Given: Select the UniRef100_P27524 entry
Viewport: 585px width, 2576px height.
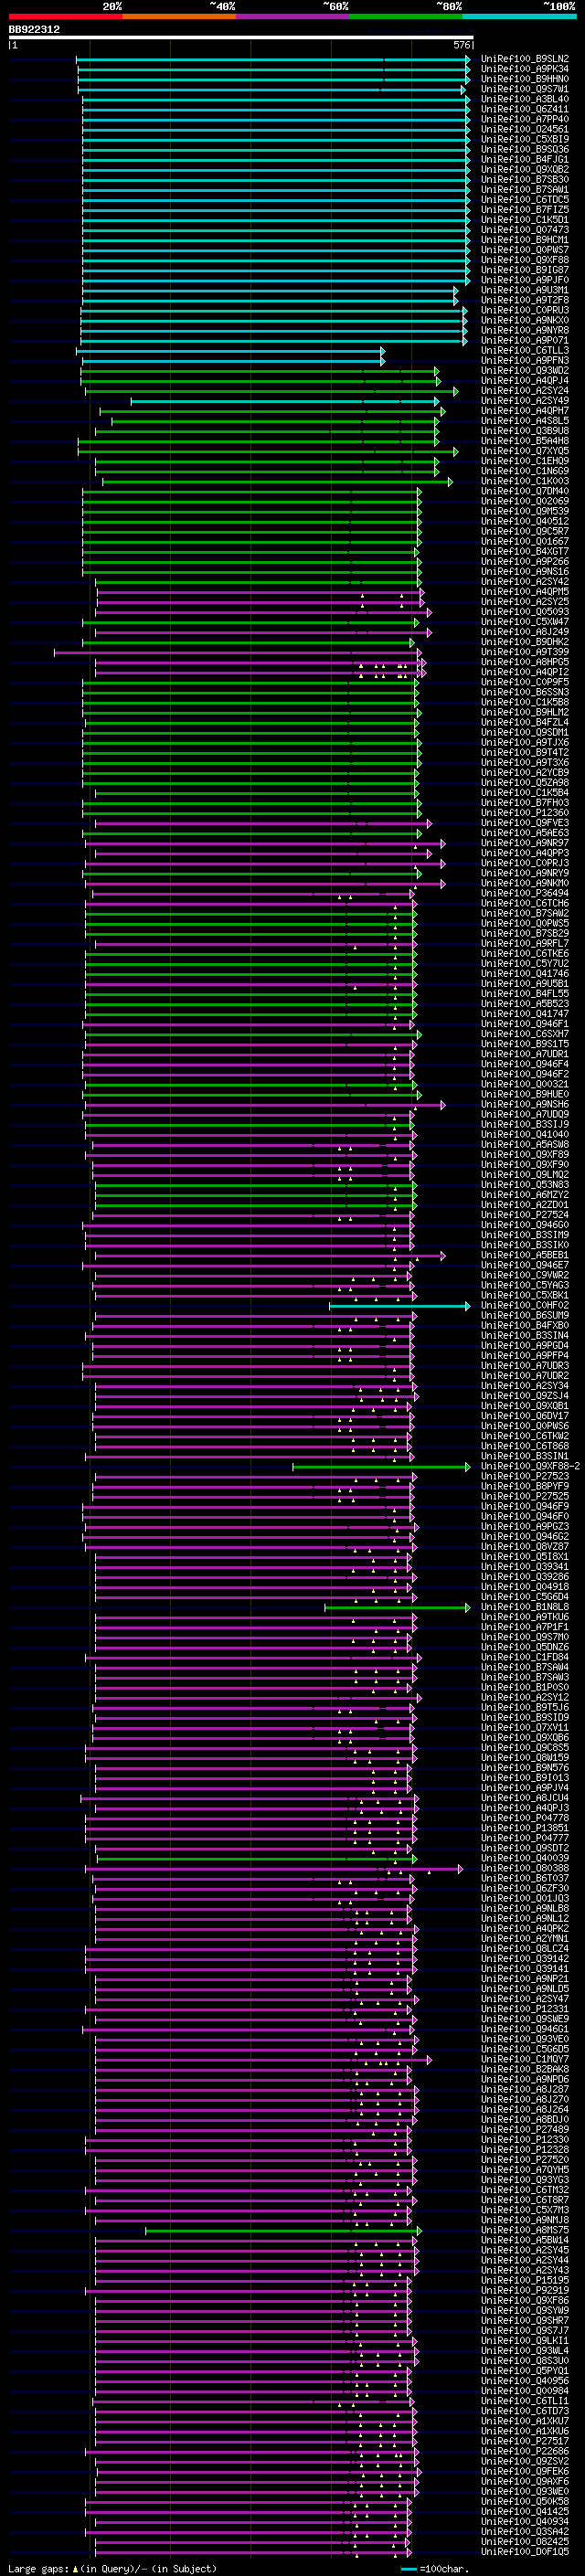Looking at the screenshot, I should pos(525,1215).
